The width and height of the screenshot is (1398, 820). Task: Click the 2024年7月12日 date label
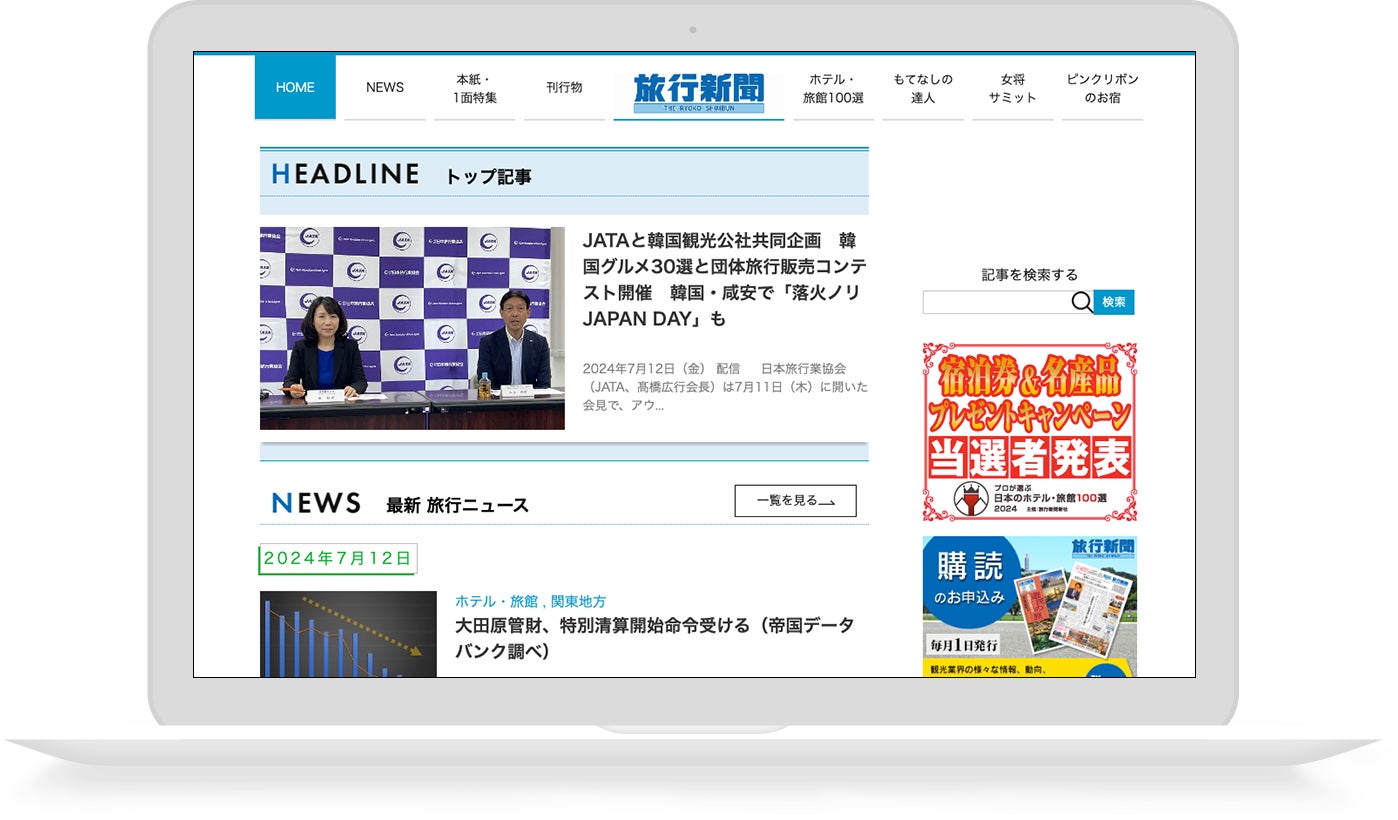point(338,558)
